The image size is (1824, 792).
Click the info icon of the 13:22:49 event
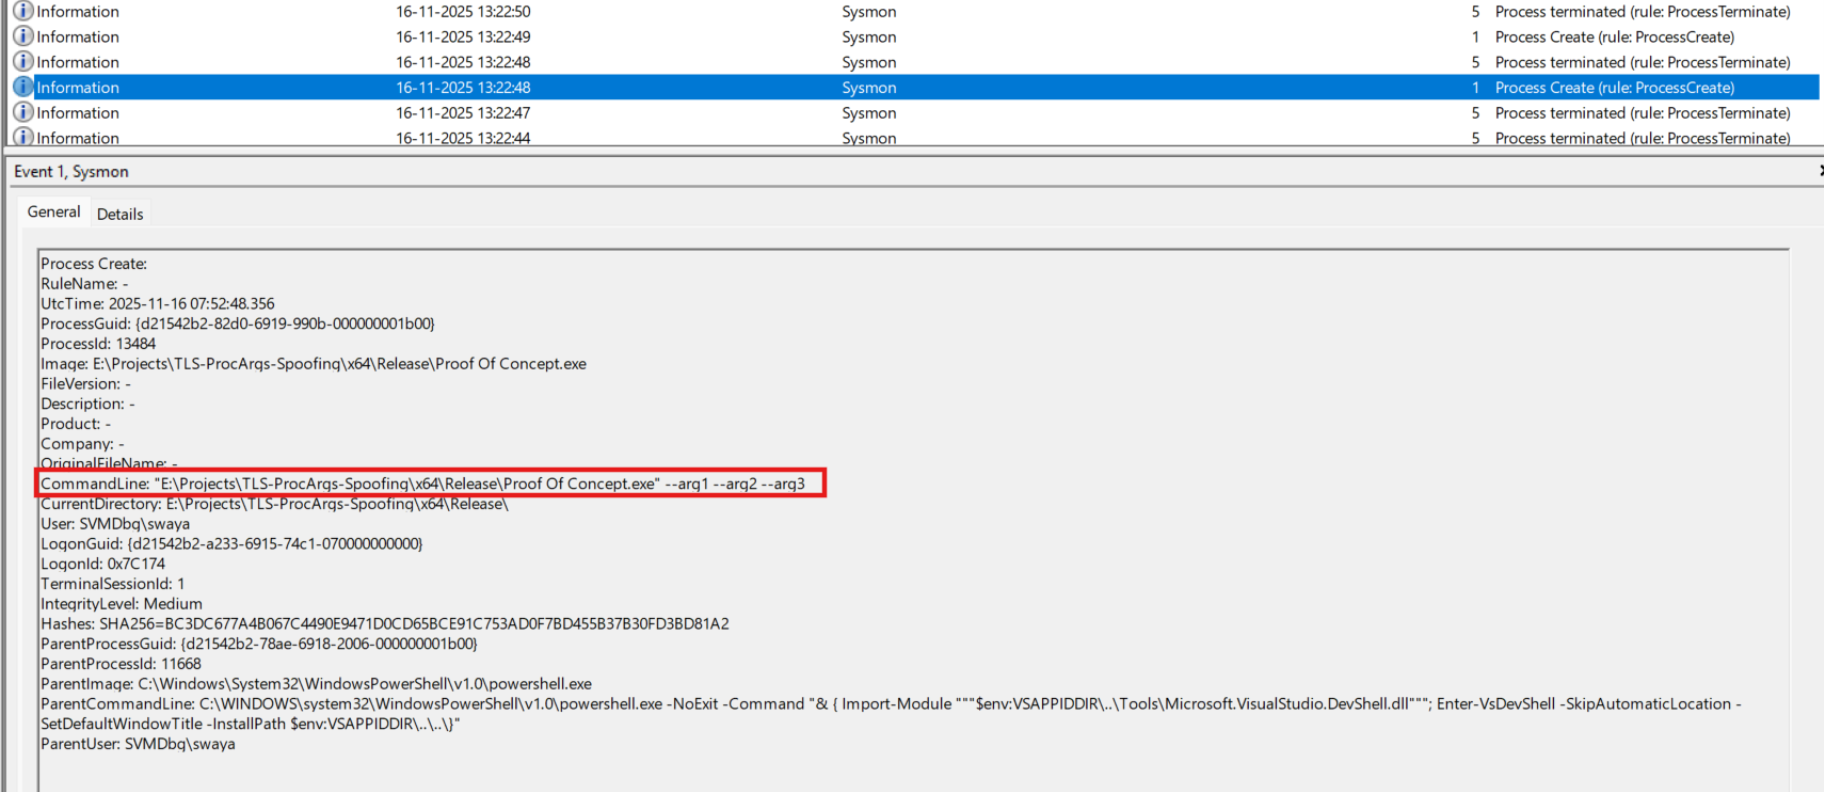pos(23,36)
